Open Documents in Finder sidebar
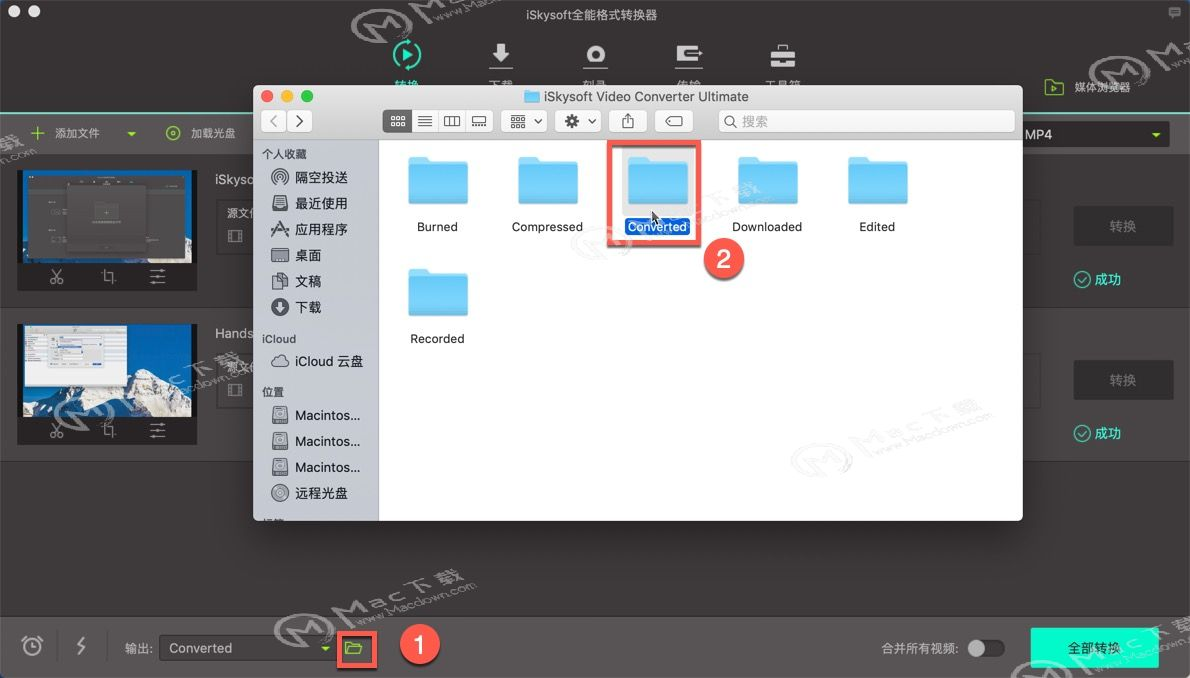1190x678 pixels. tap(297, 281)
